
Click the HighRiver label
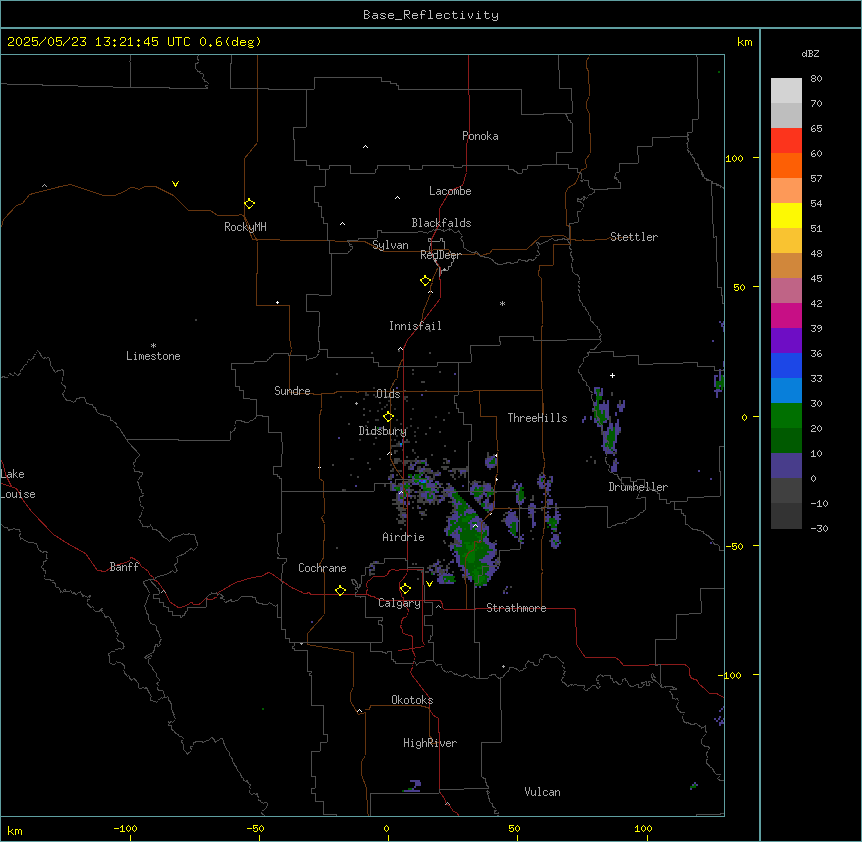coord(430,743)
